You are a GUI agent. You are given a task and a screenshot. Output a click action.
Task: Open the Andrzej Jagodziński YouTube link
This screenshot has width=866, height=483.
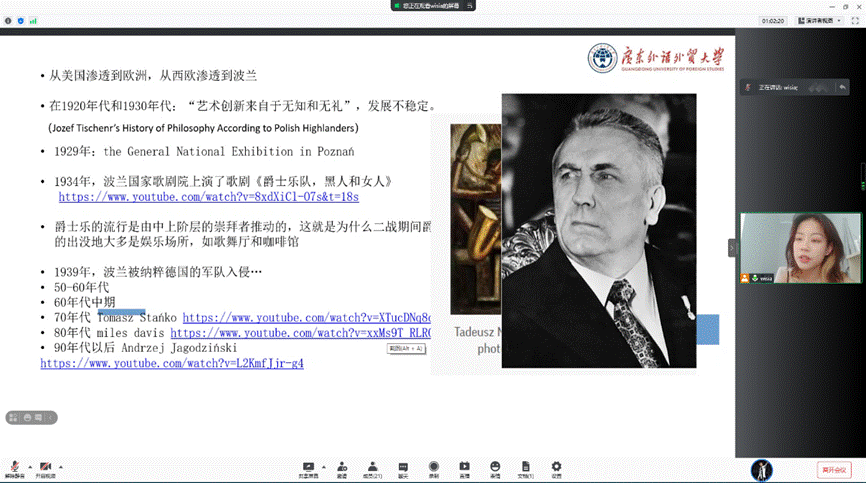pyautogui.click(x=171, y=363)
